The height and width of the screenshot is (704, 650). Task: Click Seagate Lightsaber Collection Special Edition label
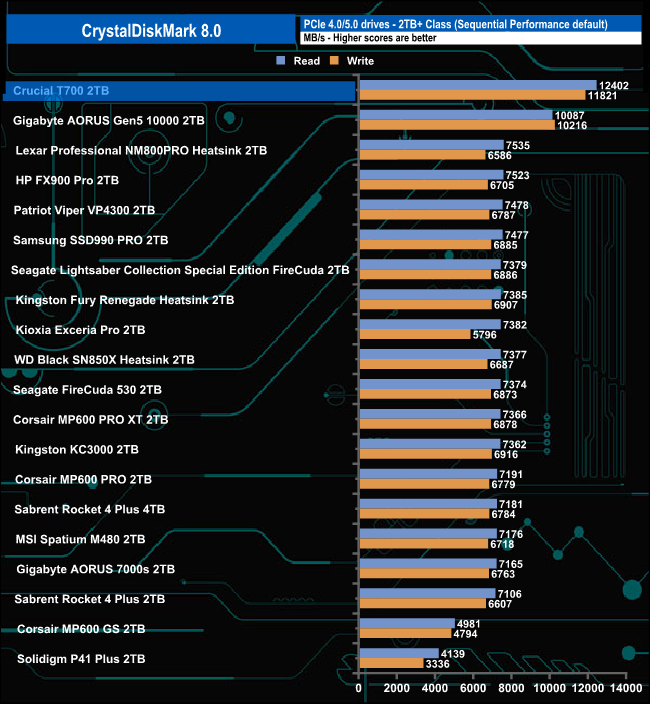tap(180, 270)
